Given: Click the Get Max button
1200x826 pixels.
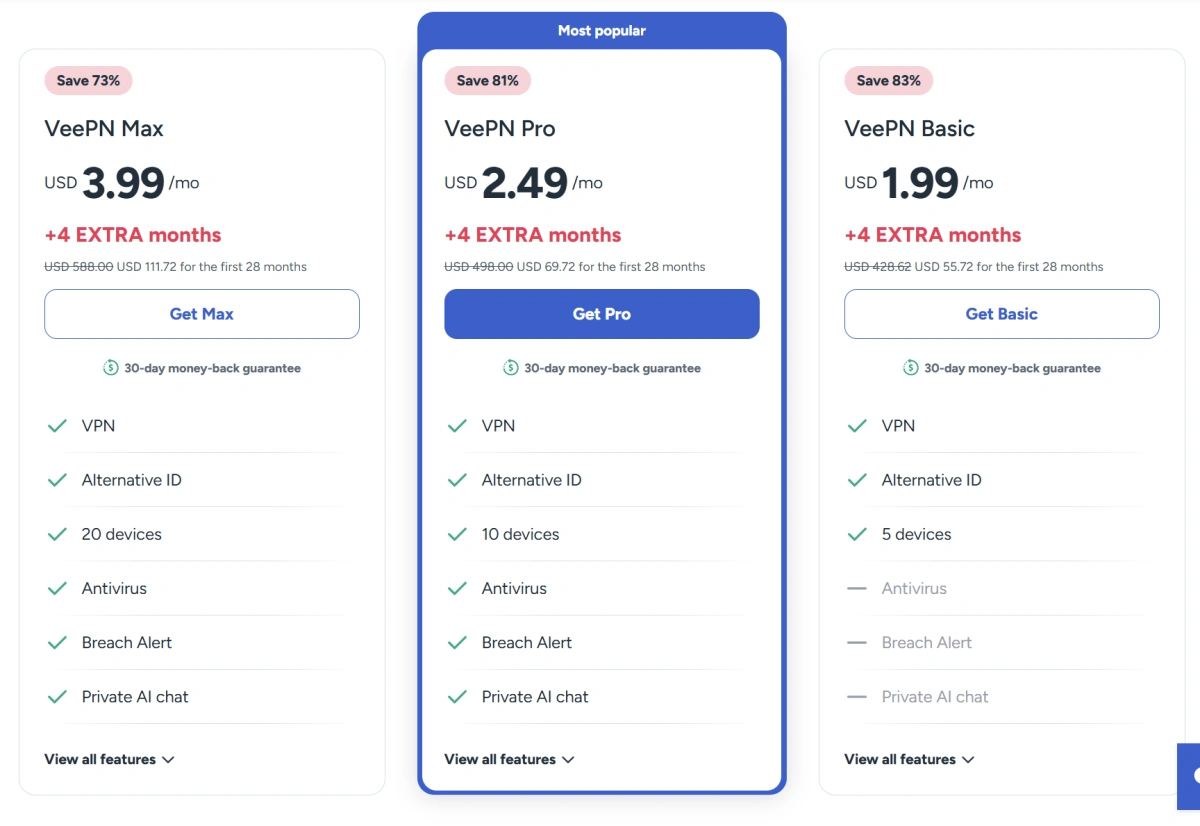Looking at the screenshot, I should click(x=202, y=314).
